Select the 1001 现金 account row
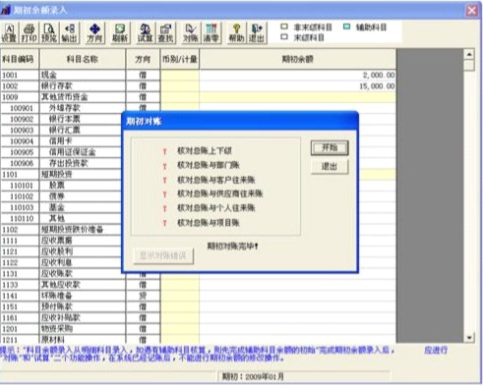483x388 pixels. (x=198, y=75)
